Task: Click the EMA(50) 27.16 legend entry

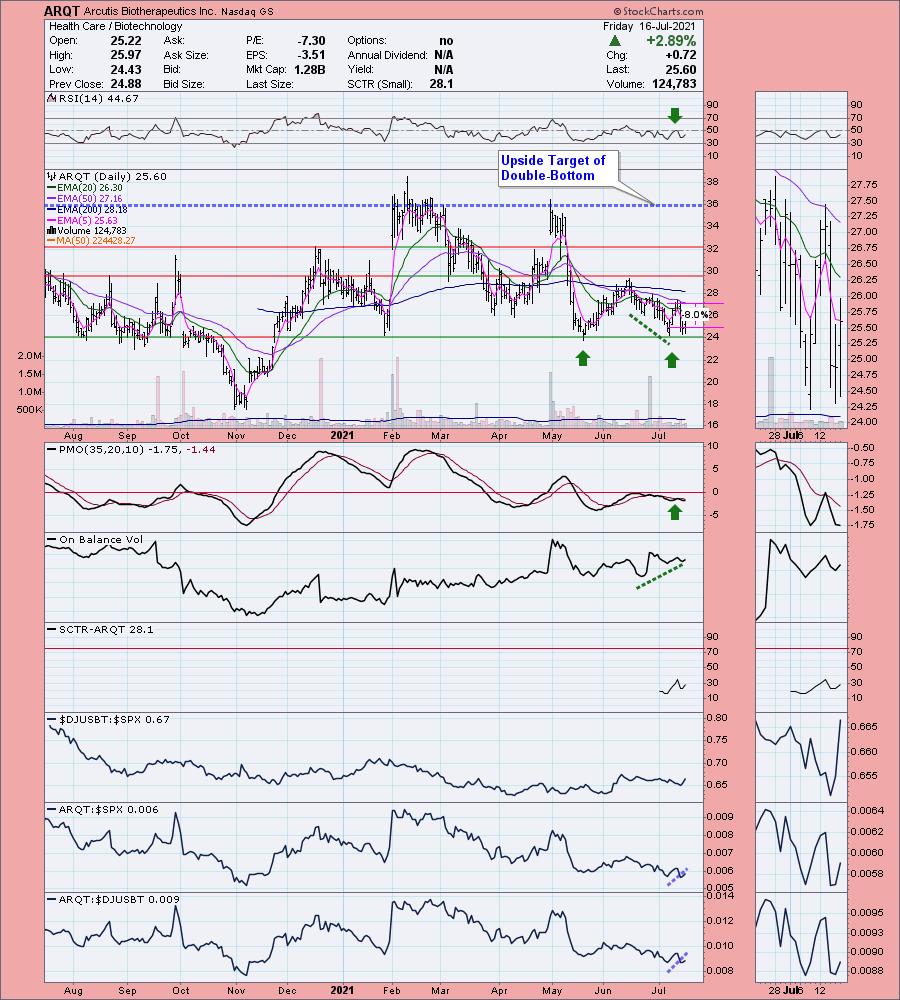Action: [x=85, y=198]
